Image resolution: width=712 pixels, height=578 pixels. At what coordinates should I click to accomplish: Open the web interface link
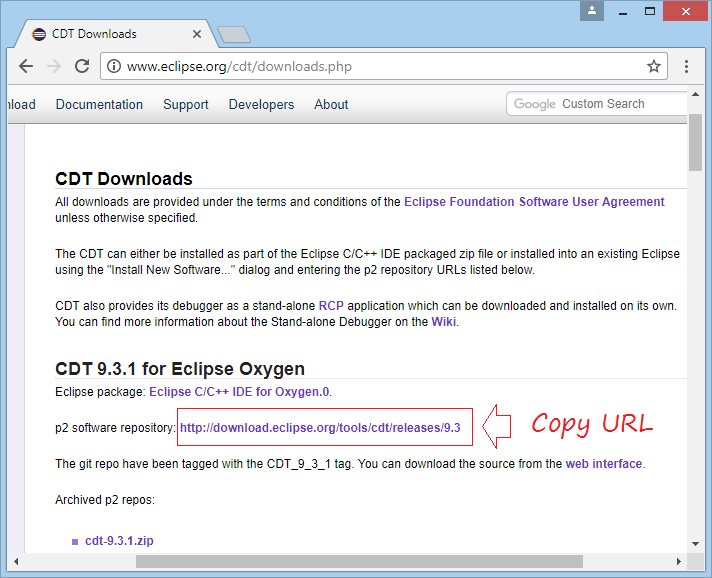pyautogui.click(x=603, y=464)
